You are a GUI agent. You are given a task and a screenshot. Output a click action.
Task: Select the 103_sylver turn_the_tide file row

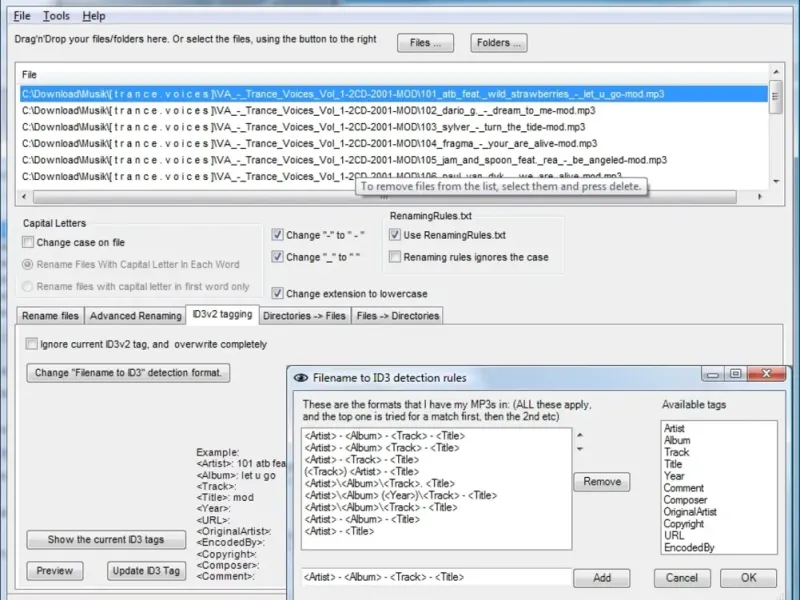394,127
